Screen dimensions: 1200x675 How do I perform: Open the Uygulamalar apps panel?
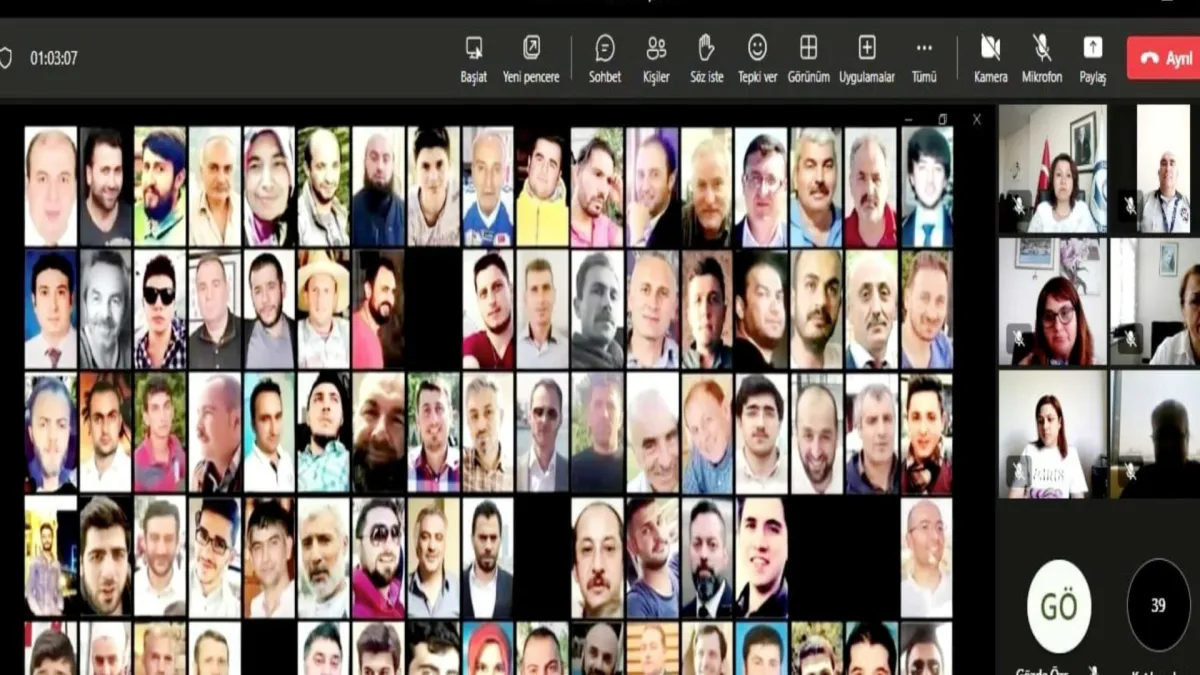pos(866,48)
